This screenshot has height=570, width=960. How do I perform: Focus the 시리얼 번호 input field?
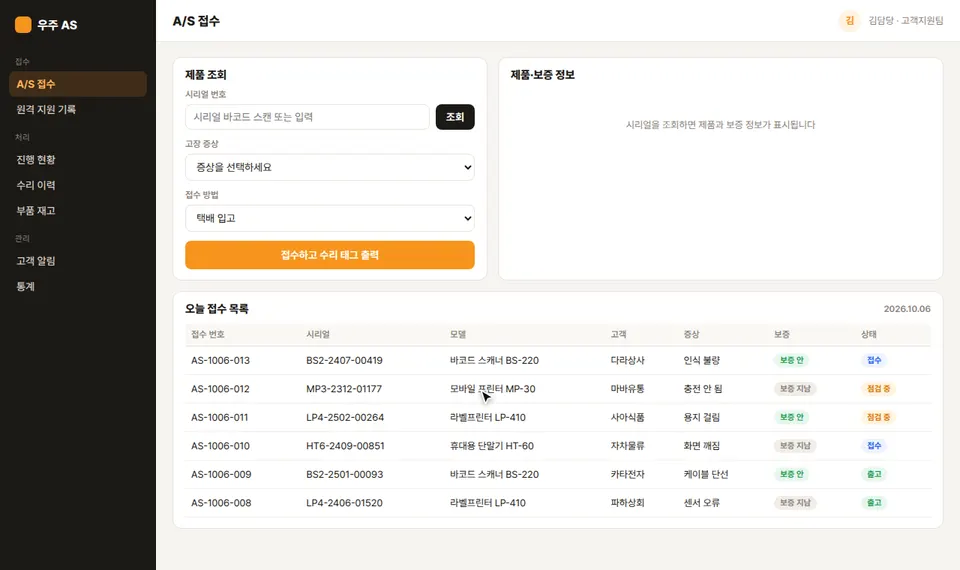pyautogui.click(x=307, y=117)
